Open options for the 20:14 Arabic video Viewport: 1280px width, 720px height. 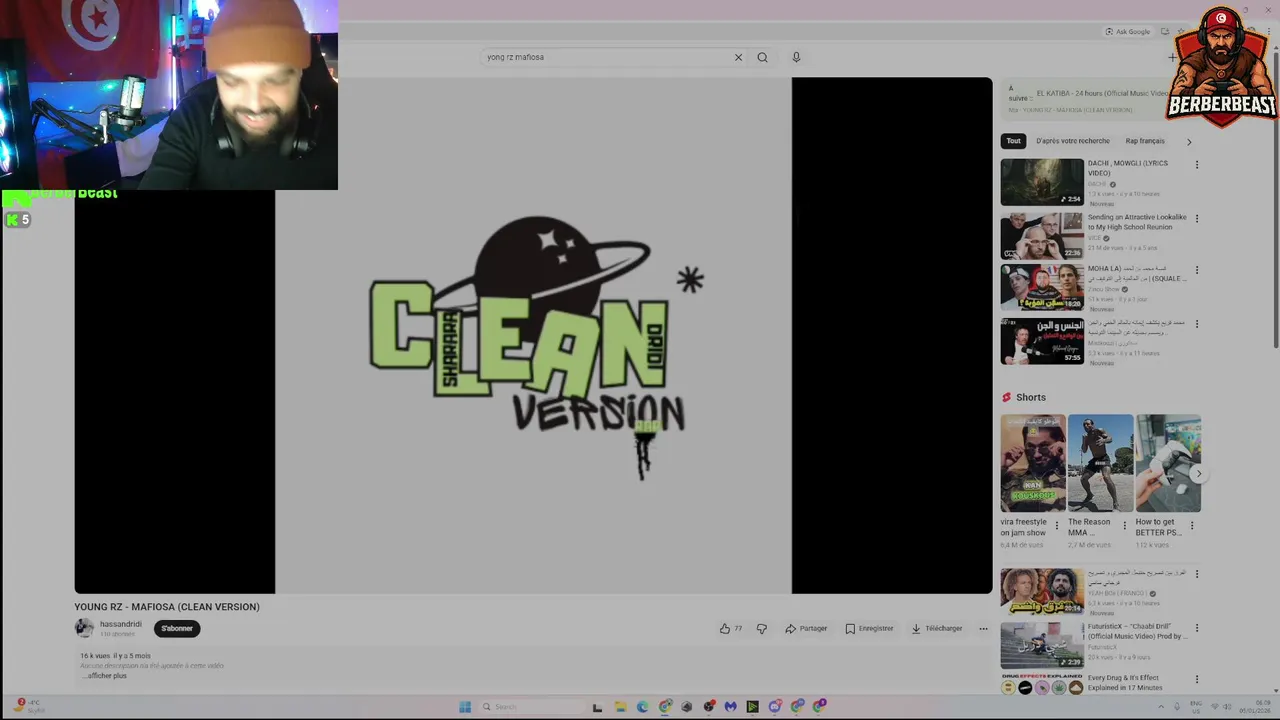click(x=1196, y=574)
